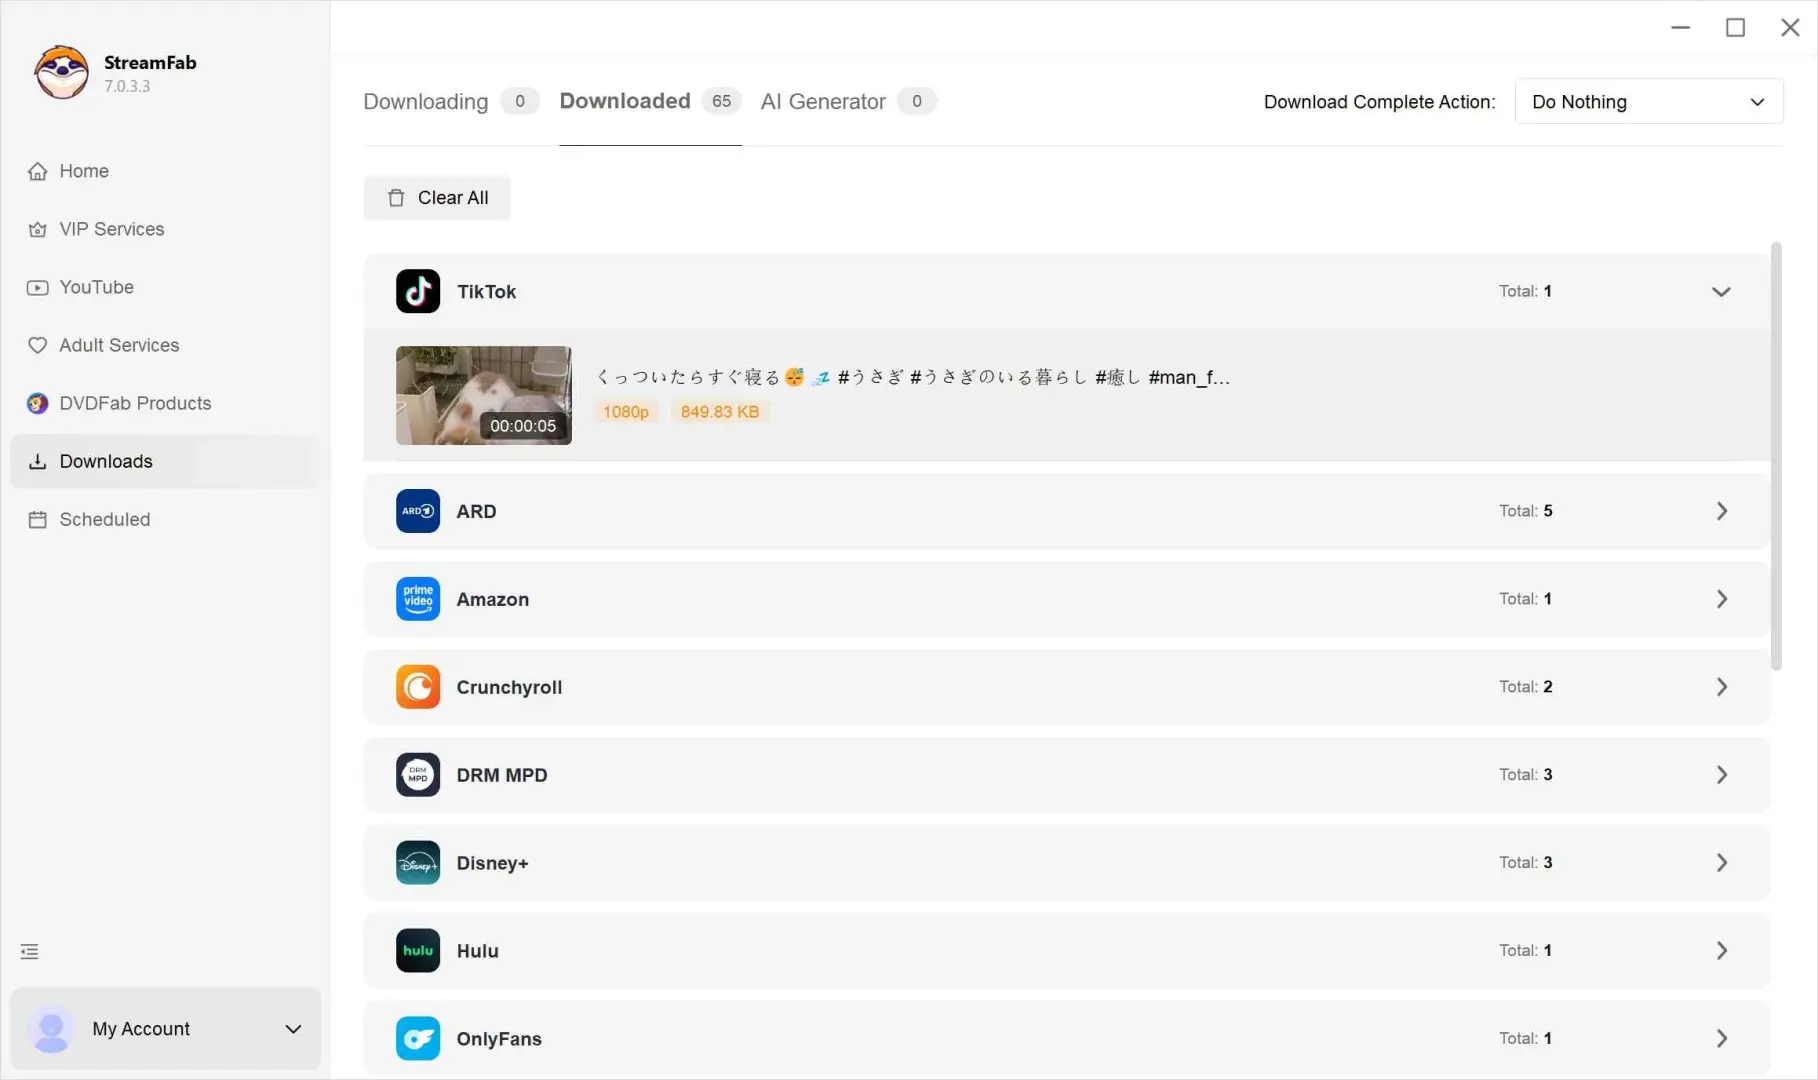Open Adult Services in the sidebar
Screen dimensions: 1818x1080
coord(165,345)
